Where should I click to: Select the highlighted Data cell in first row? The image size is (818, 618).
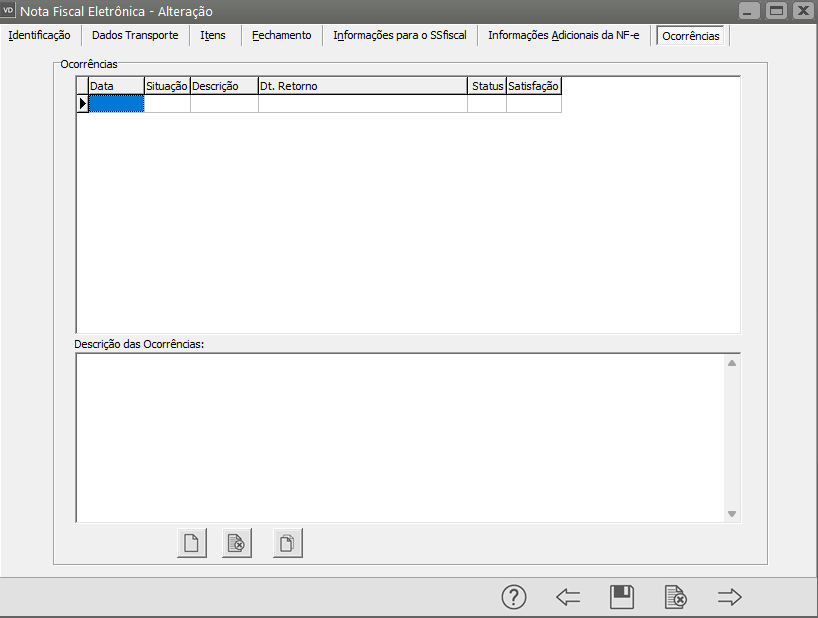pyautogui.click(x=116, y=103)
